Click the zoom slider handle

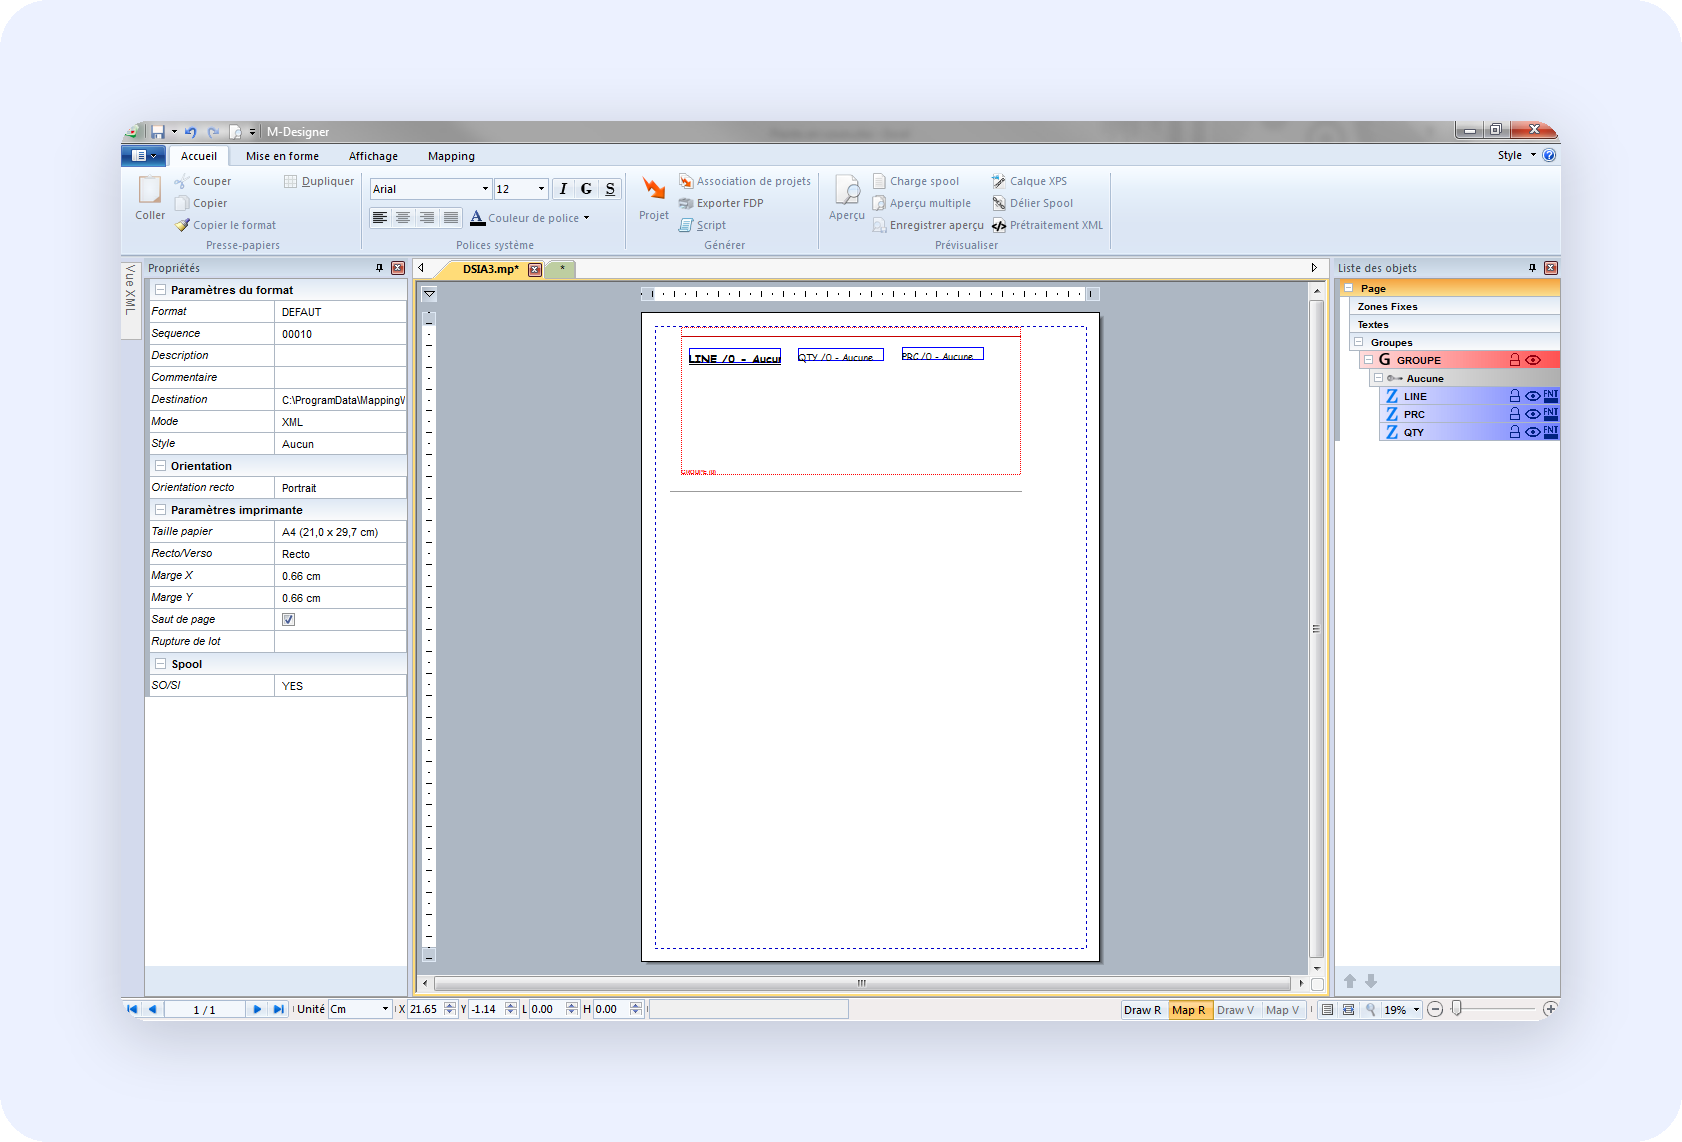(x=1457, y=1009)
